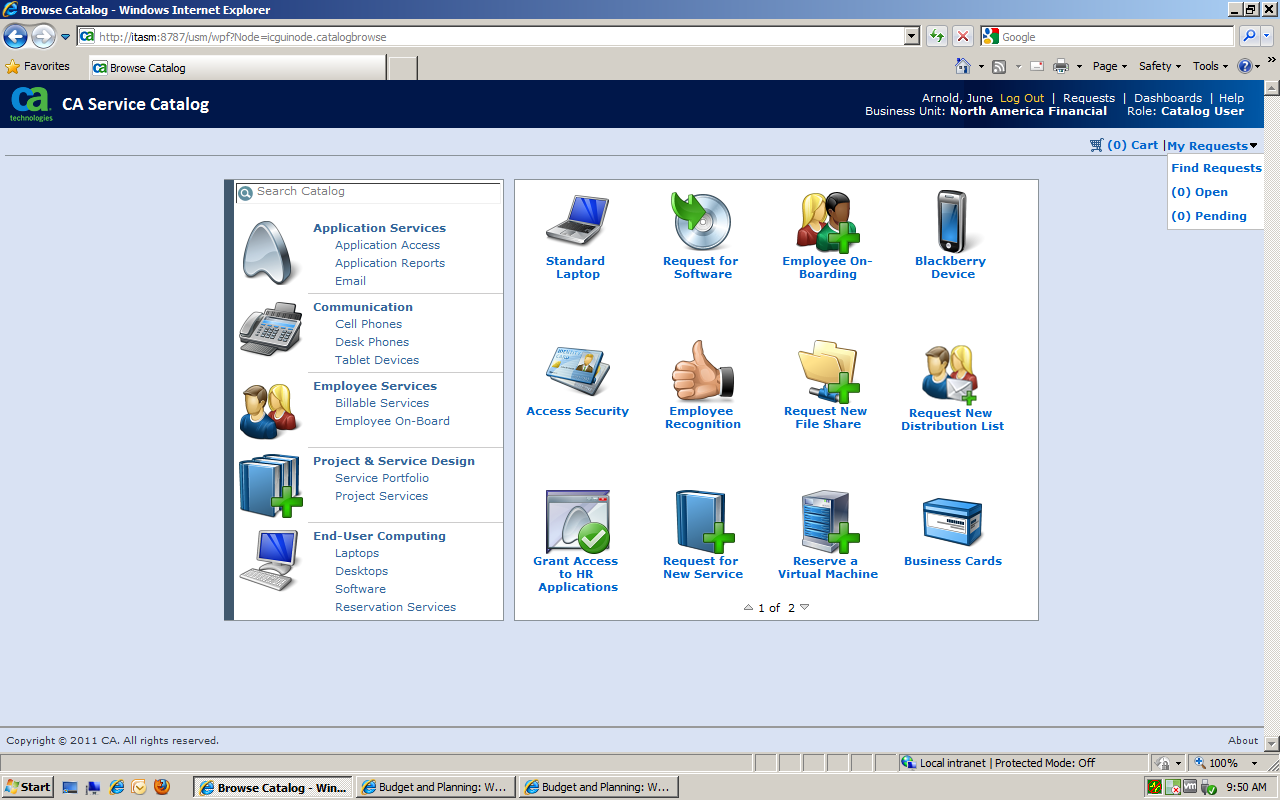Select Employee Recognition thumbs-up icon
The image size is (1280, 800).
(702, 370)
